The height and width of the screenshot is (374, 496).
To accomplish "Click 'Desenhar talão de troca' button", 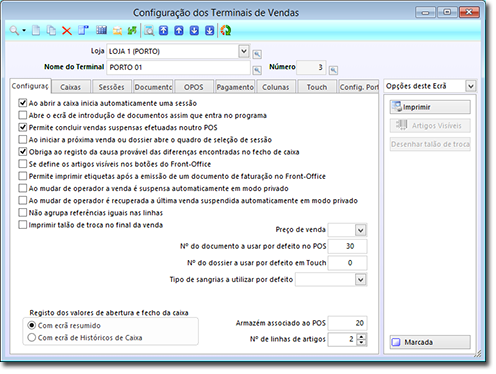I will coord(430,144).
